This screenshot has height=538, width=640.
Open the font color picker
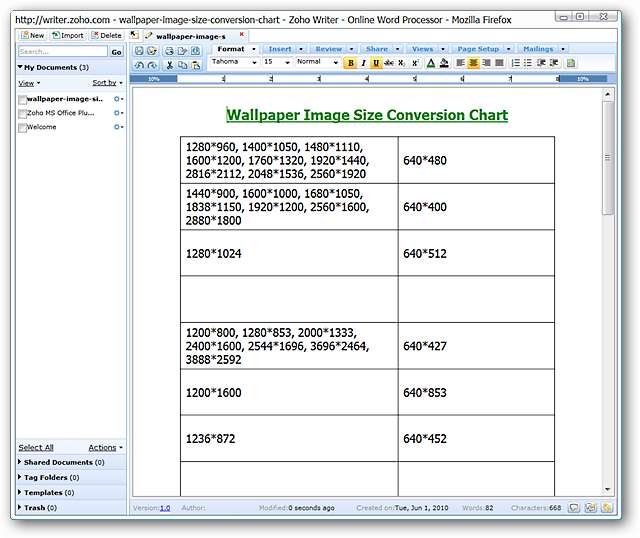429,63
